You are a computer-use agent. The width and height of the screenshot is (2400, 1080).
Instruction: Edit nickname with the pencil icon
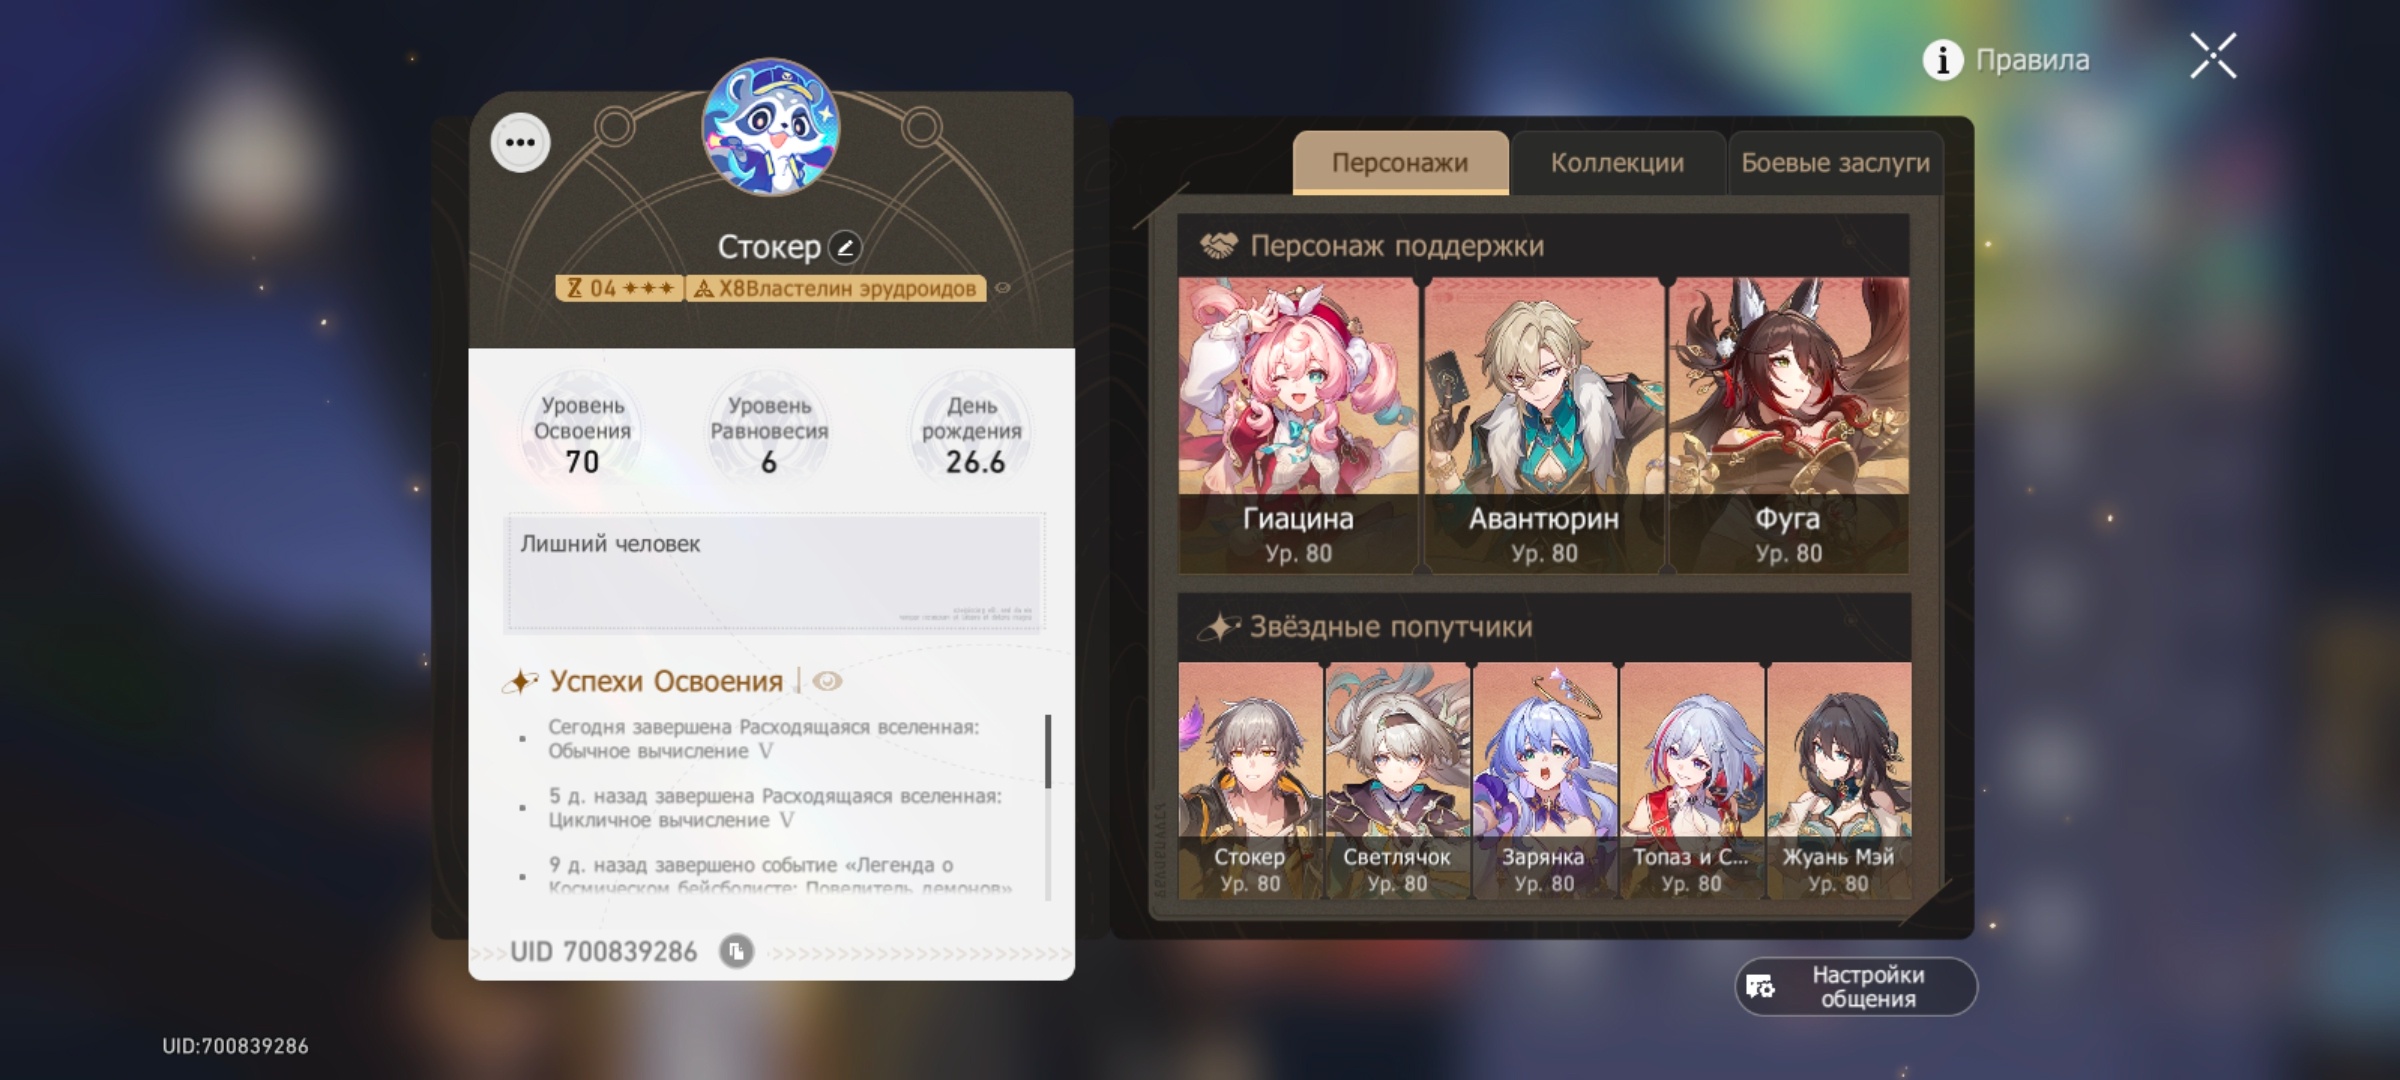(x=845, y=247)
